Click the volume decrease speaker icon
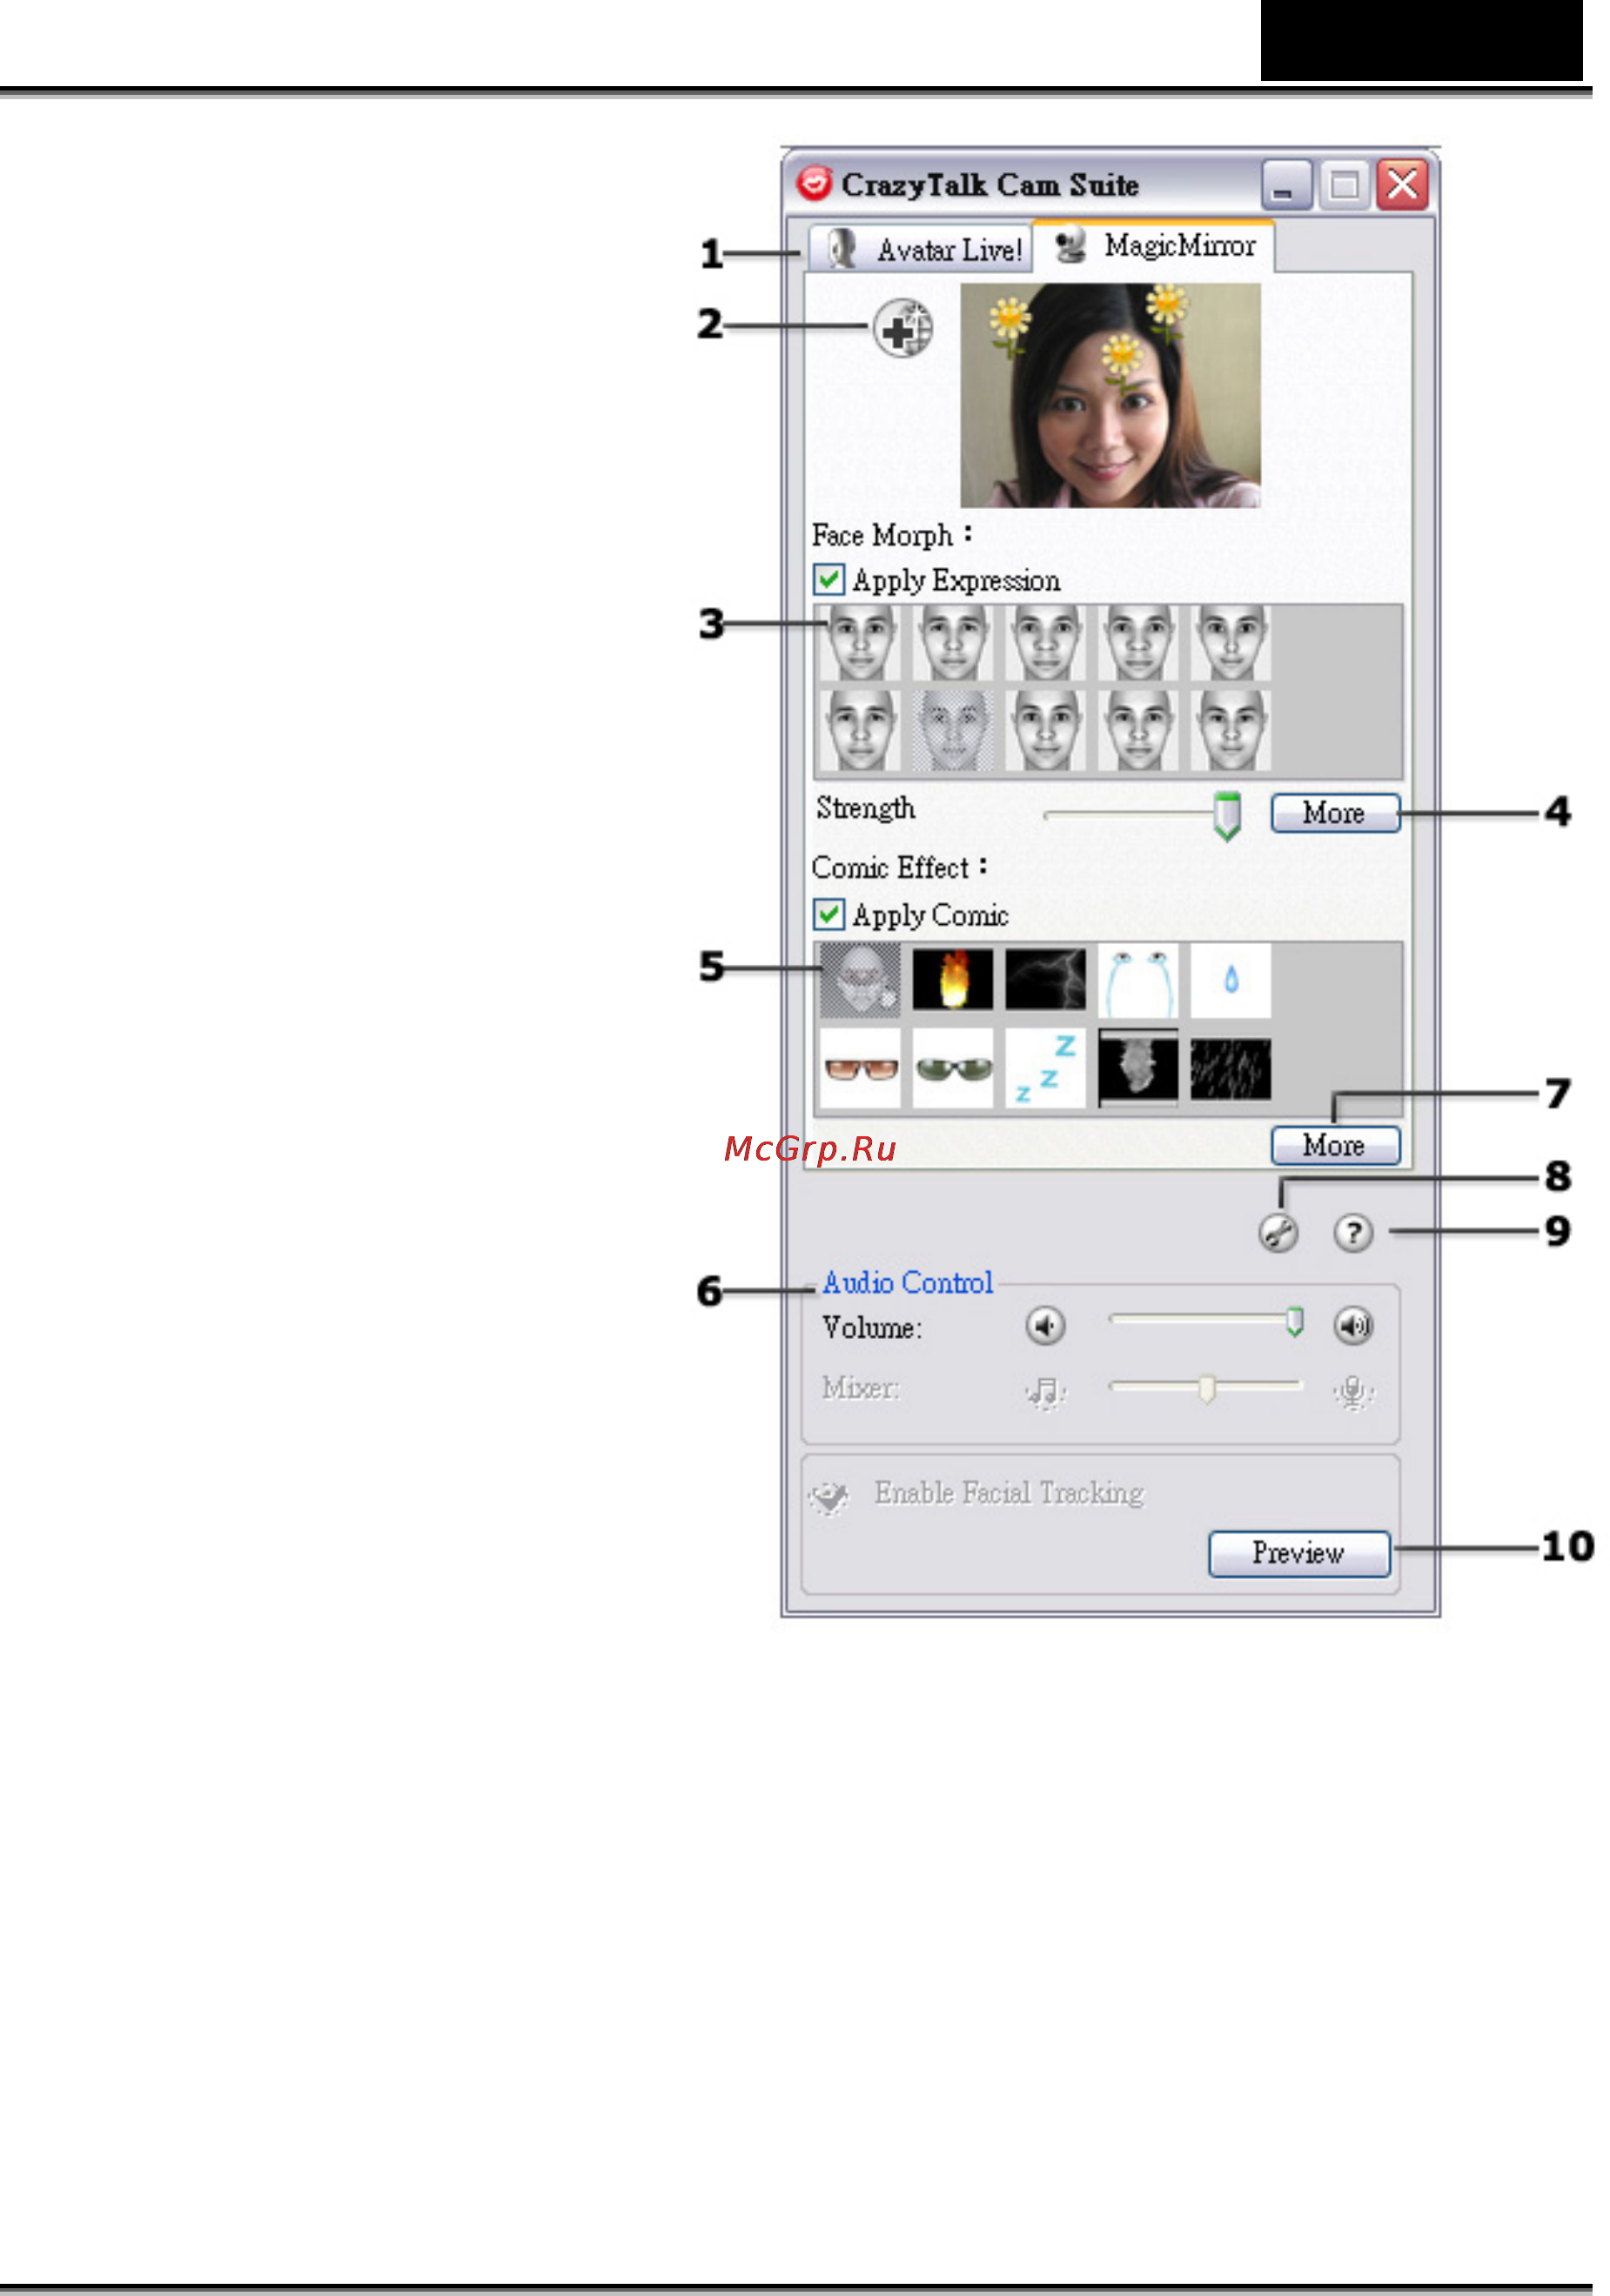The image size is (1610, 2296). pos(1045,1326)
